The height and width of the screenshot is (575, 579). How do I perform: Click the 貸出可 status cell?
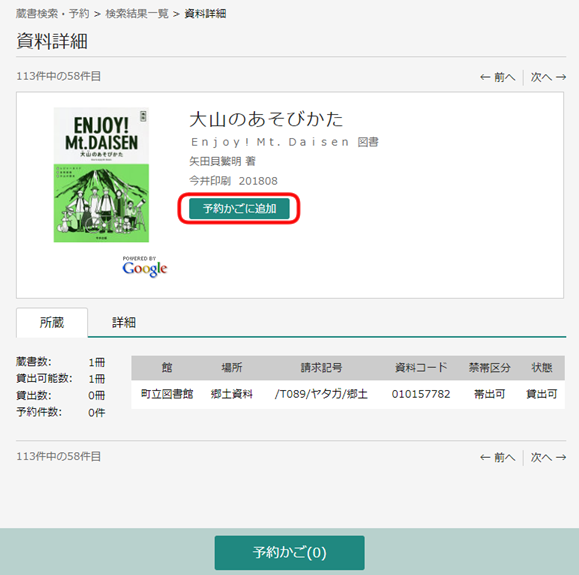pos(542,394)
